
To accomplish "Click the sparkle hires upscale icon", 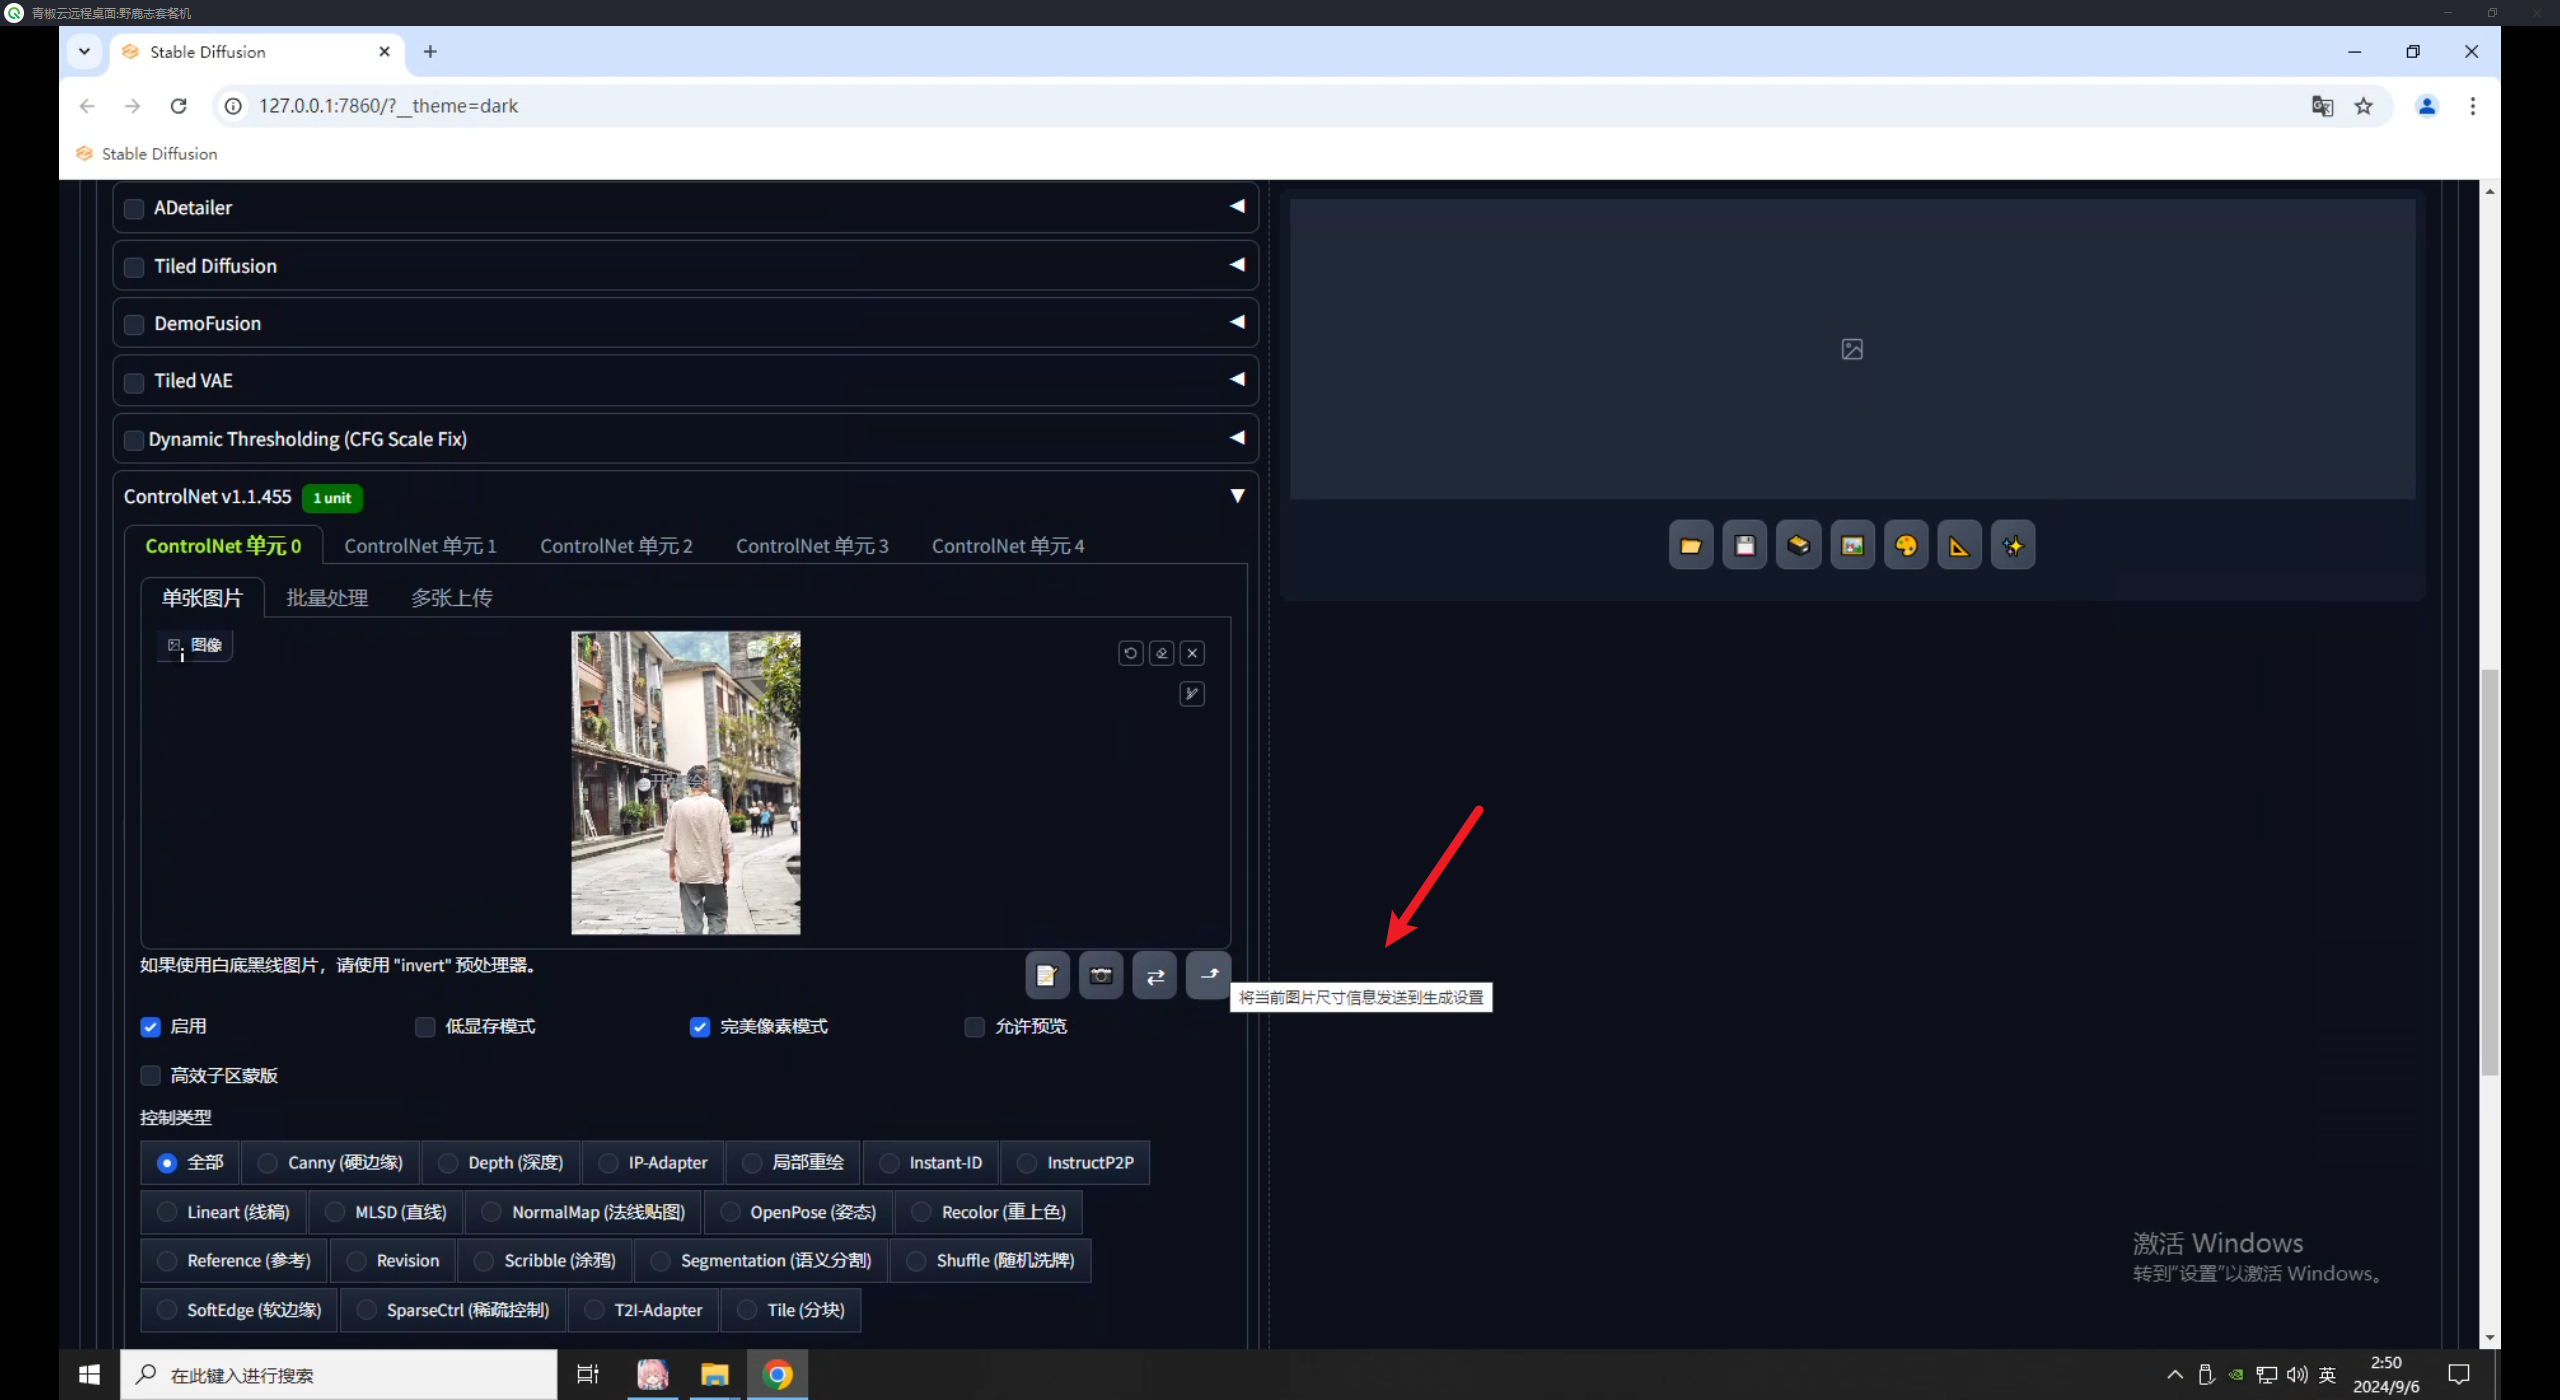I will (2013, 545).
